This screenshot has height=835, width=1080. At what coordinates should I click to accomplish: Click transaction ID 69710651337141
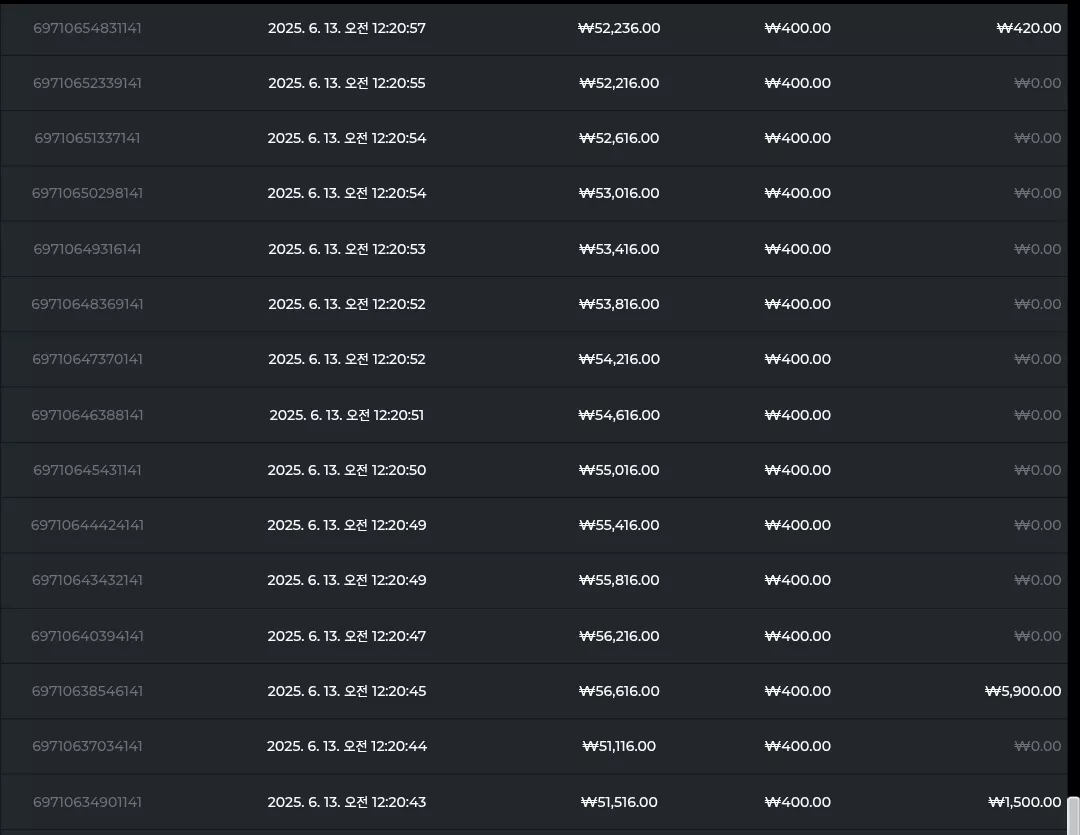pyautogui.click(x=87, y=138)
